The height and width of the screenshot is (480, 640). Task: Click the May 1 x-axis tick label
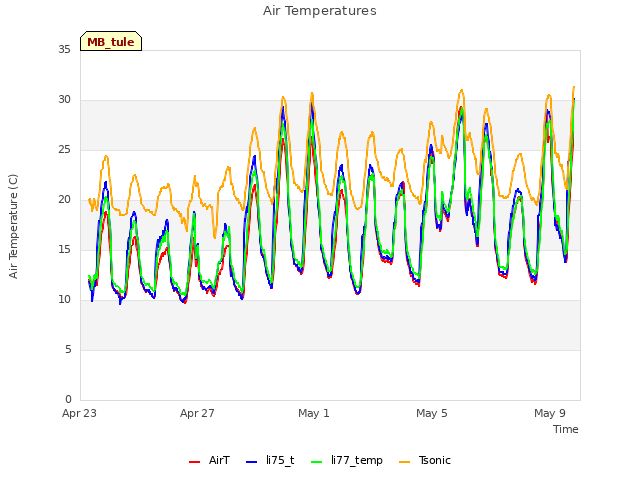coord(313,413)
